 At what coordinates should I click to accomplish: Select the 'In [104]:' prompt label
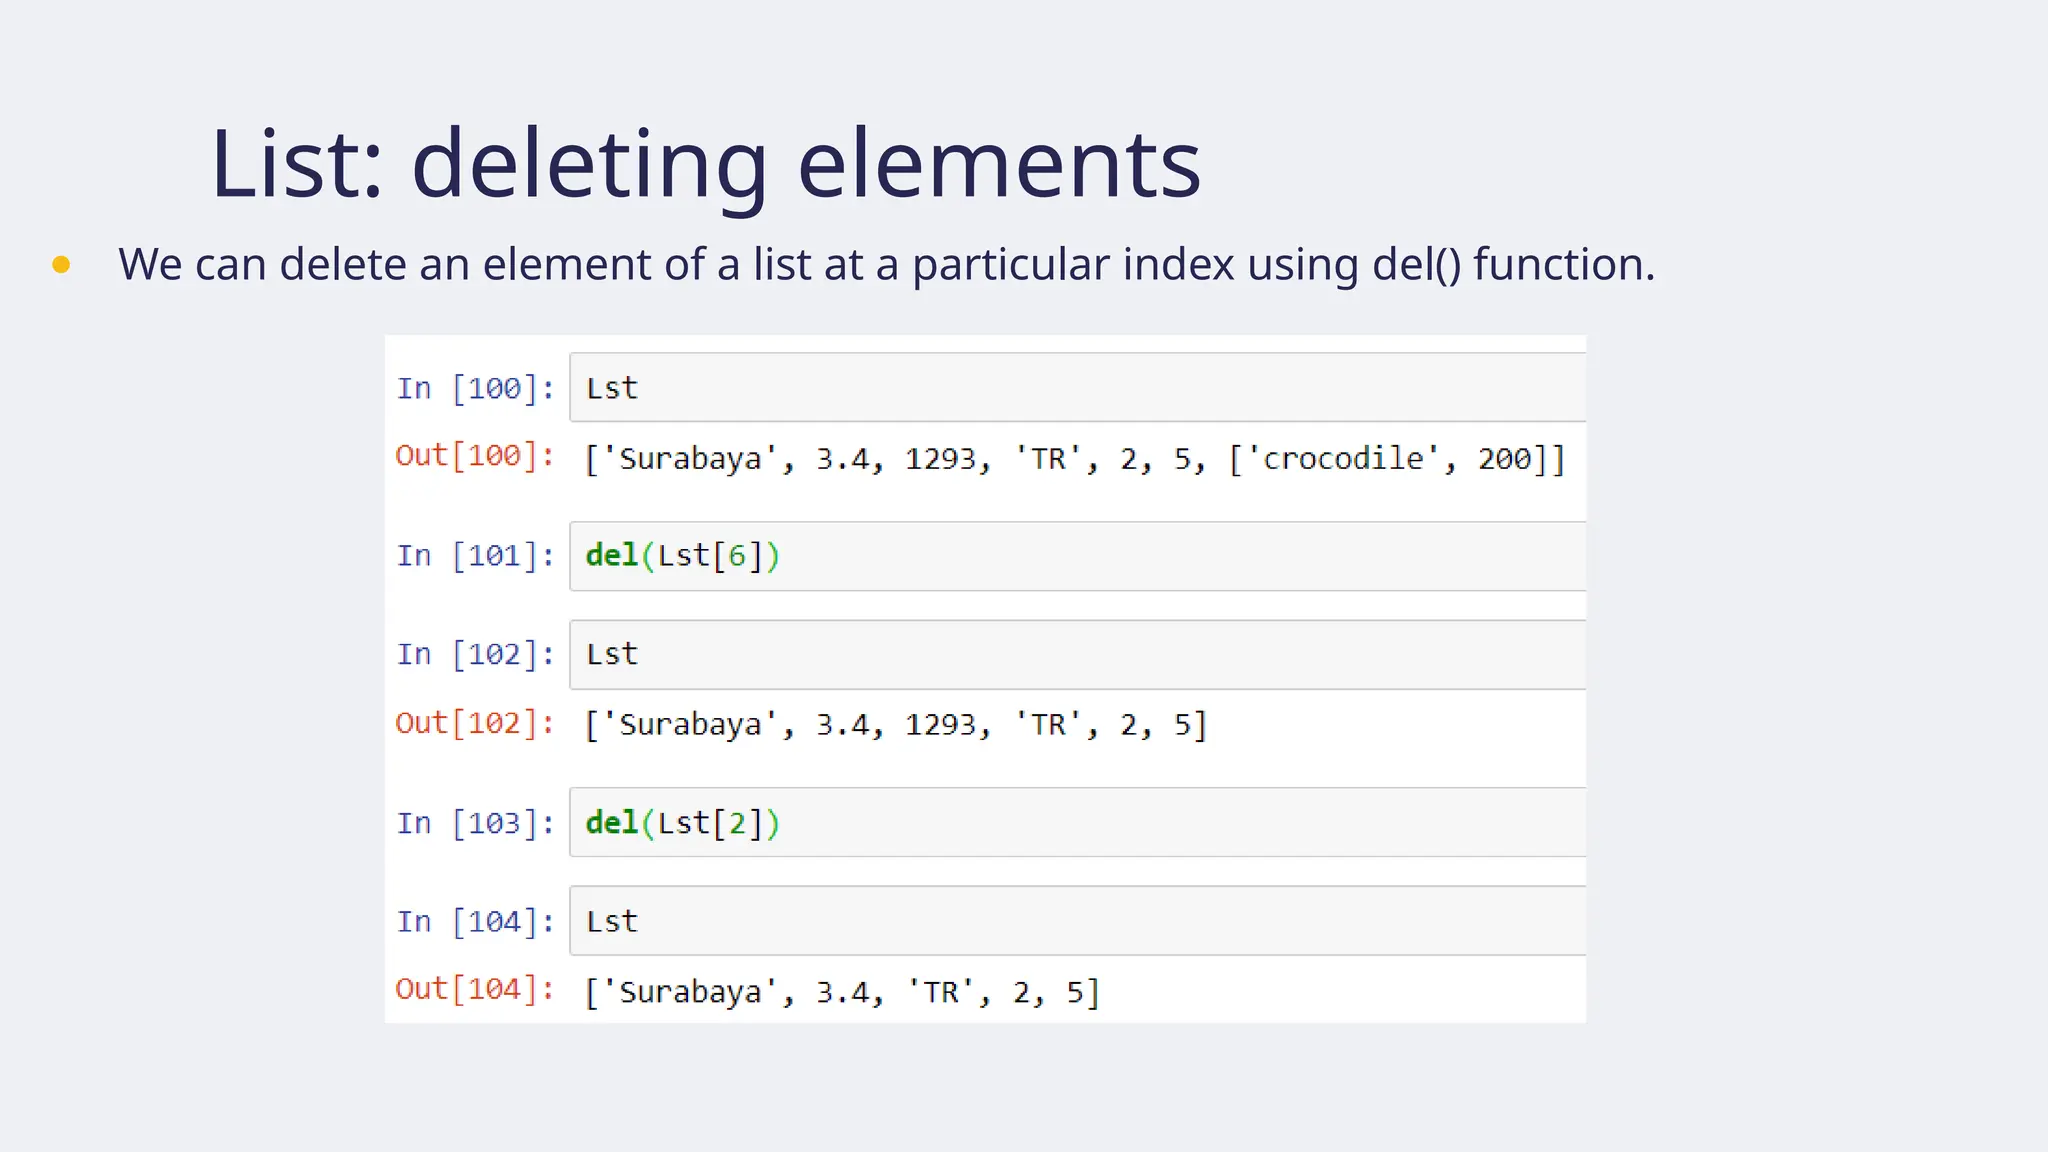475,921
